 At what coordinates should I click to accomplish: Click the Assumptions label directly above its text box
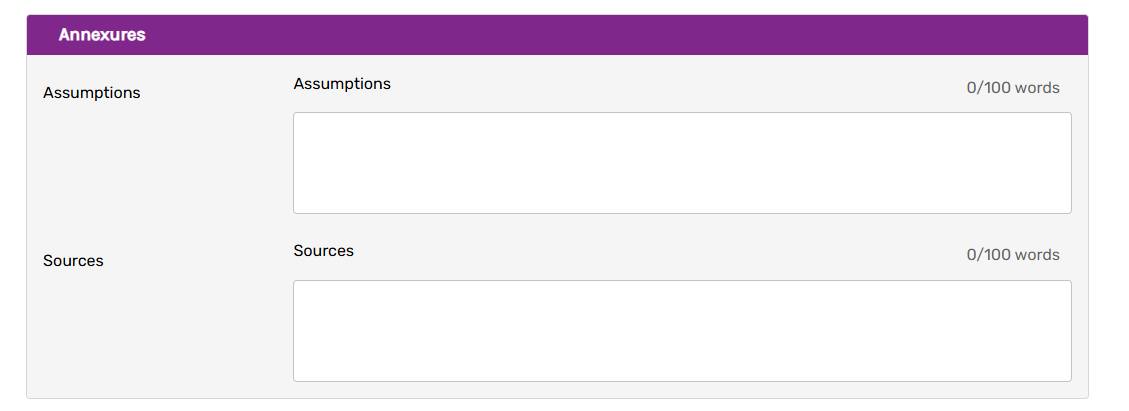point(342,84)
